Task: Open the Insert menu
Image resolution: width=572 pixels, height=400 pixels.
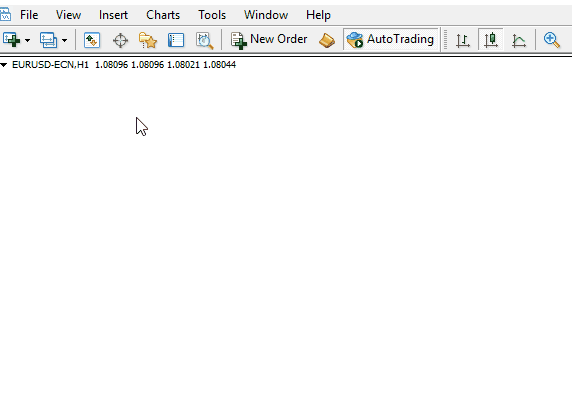Action: coord(113,15)
